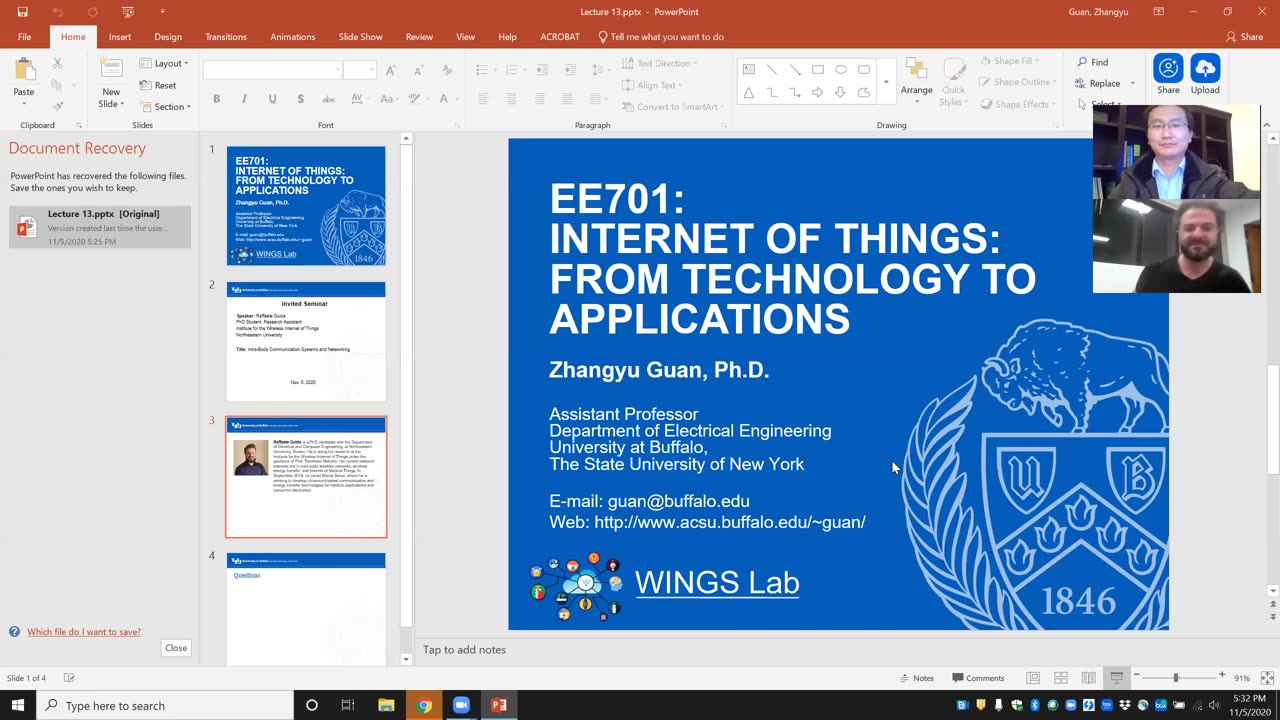This screenshot has height=720, width=1280.
Task: Close the Document Recovery pane
Action: point(176,648)
